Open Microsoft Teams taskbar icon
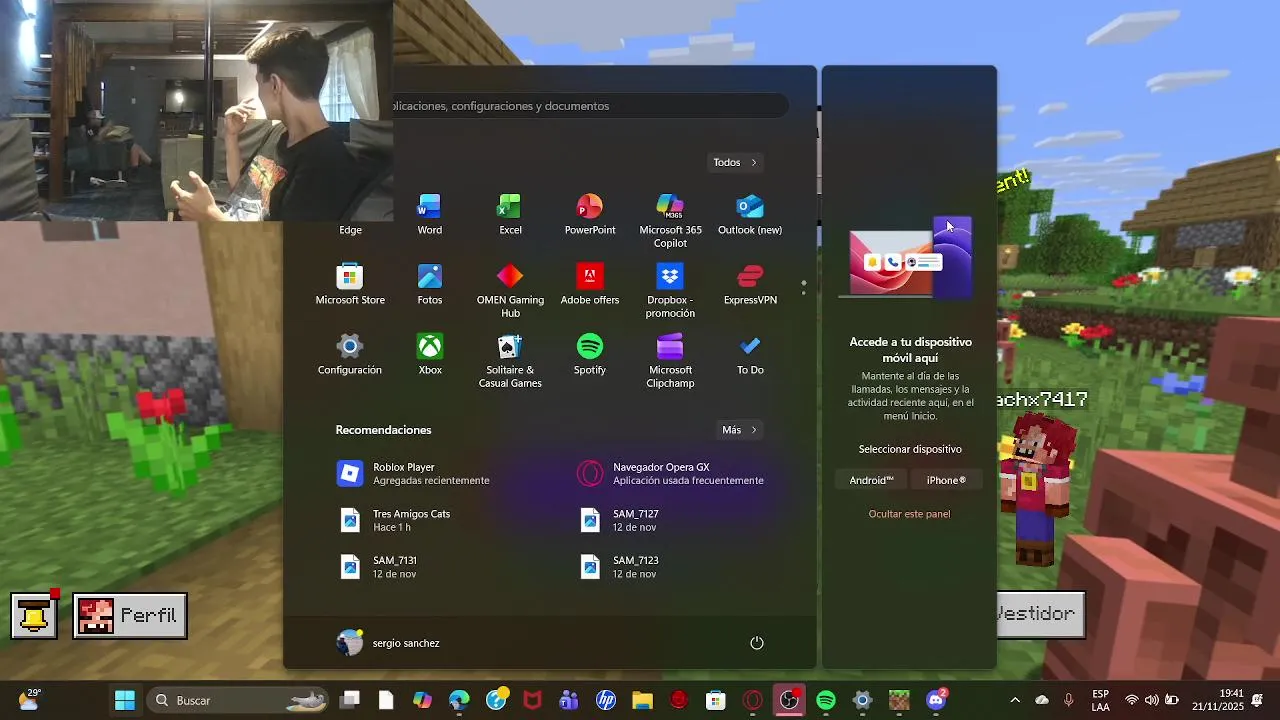The width and height of the screenshot is (1280, 720). point(569,700)
